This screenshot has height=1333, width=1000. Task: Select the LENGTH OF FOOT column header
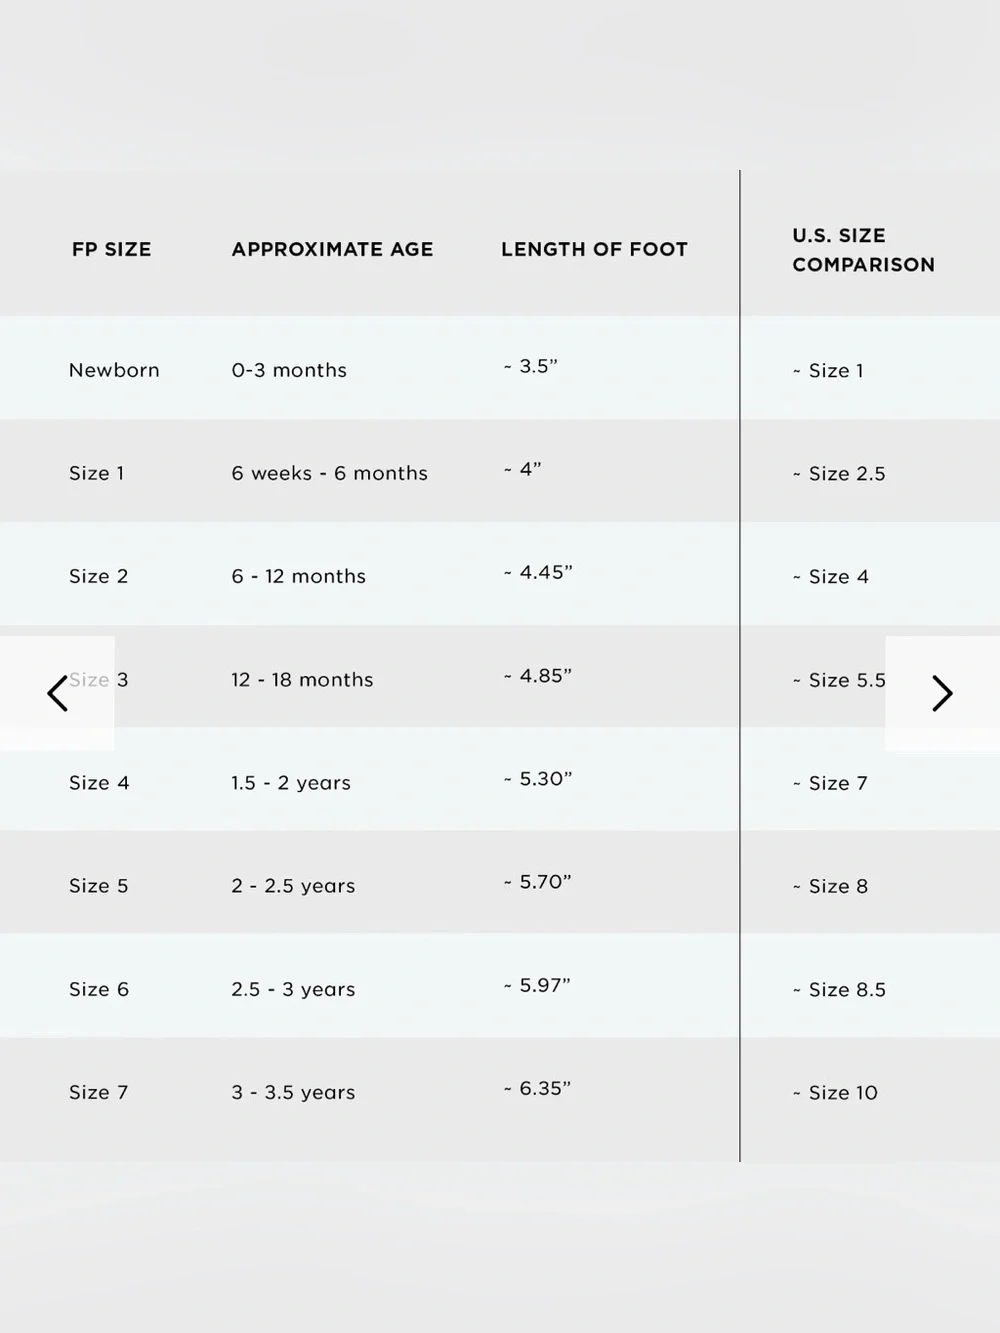[594, 249]
